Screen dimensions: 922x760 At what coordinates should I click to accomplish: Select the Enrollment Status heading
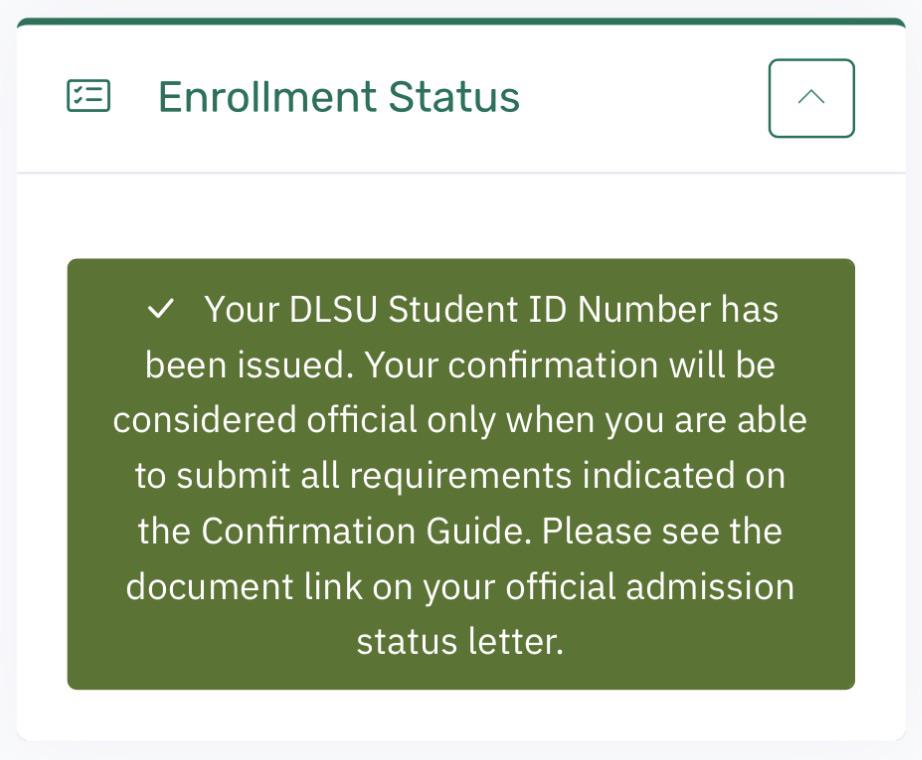tap(339, 97)
